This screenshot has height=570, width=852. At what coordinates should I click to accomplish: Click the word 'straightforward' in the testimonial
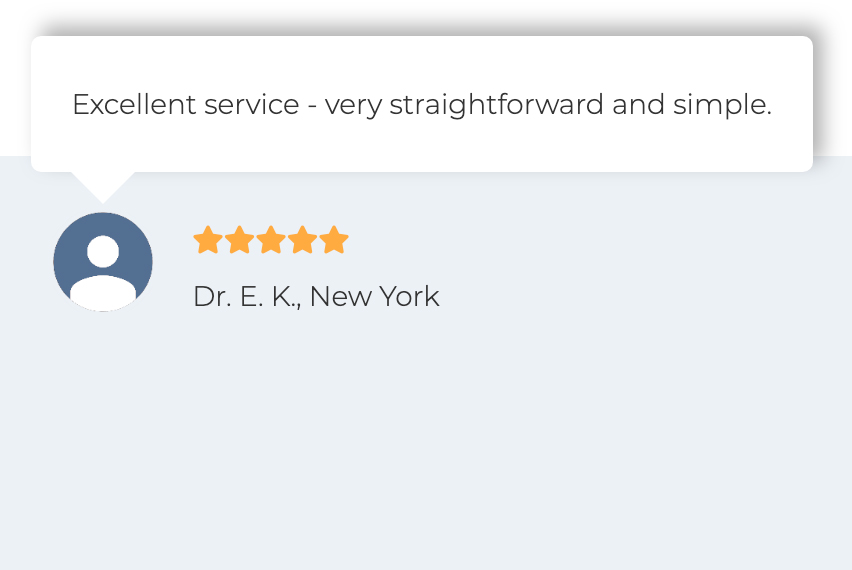click(497, 105)
